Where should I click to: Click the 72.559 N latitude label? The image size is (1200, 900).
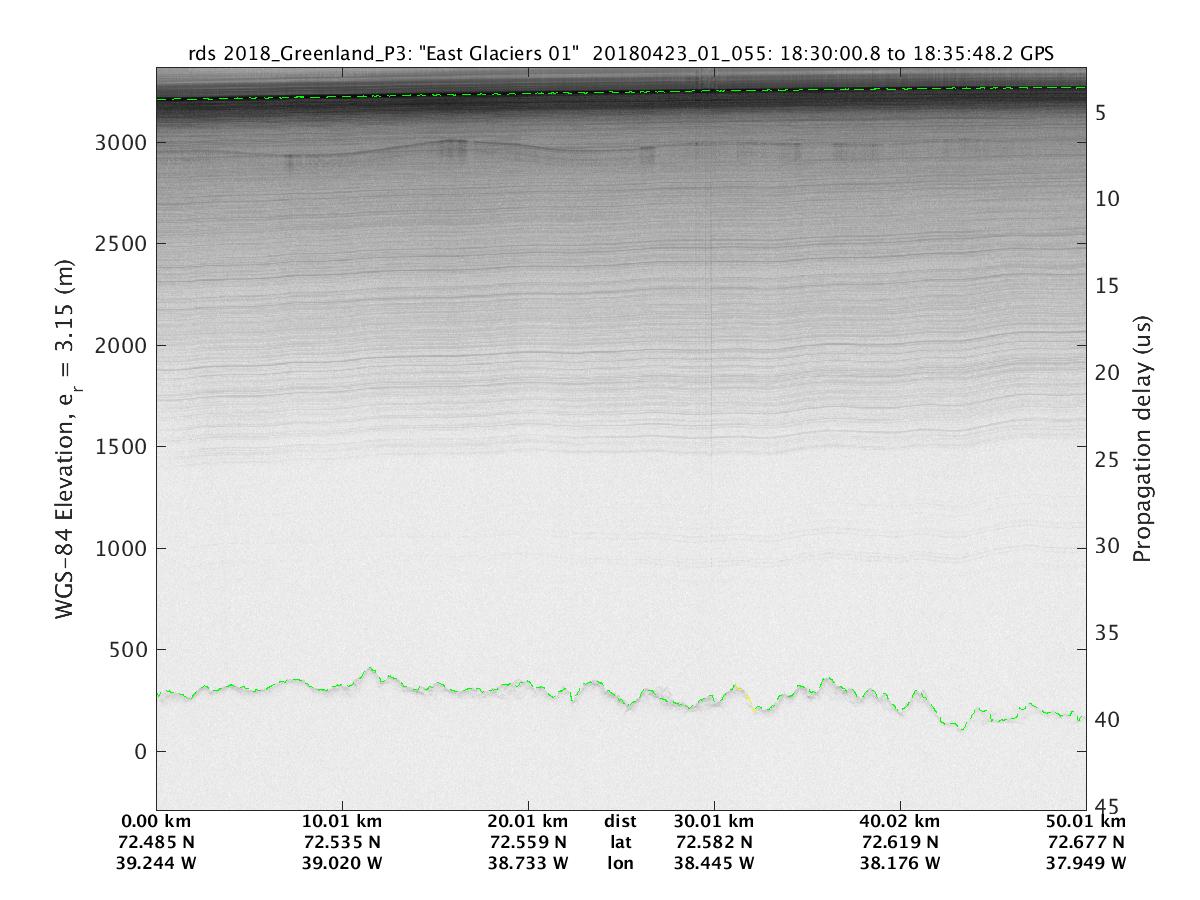coord(528,843)
